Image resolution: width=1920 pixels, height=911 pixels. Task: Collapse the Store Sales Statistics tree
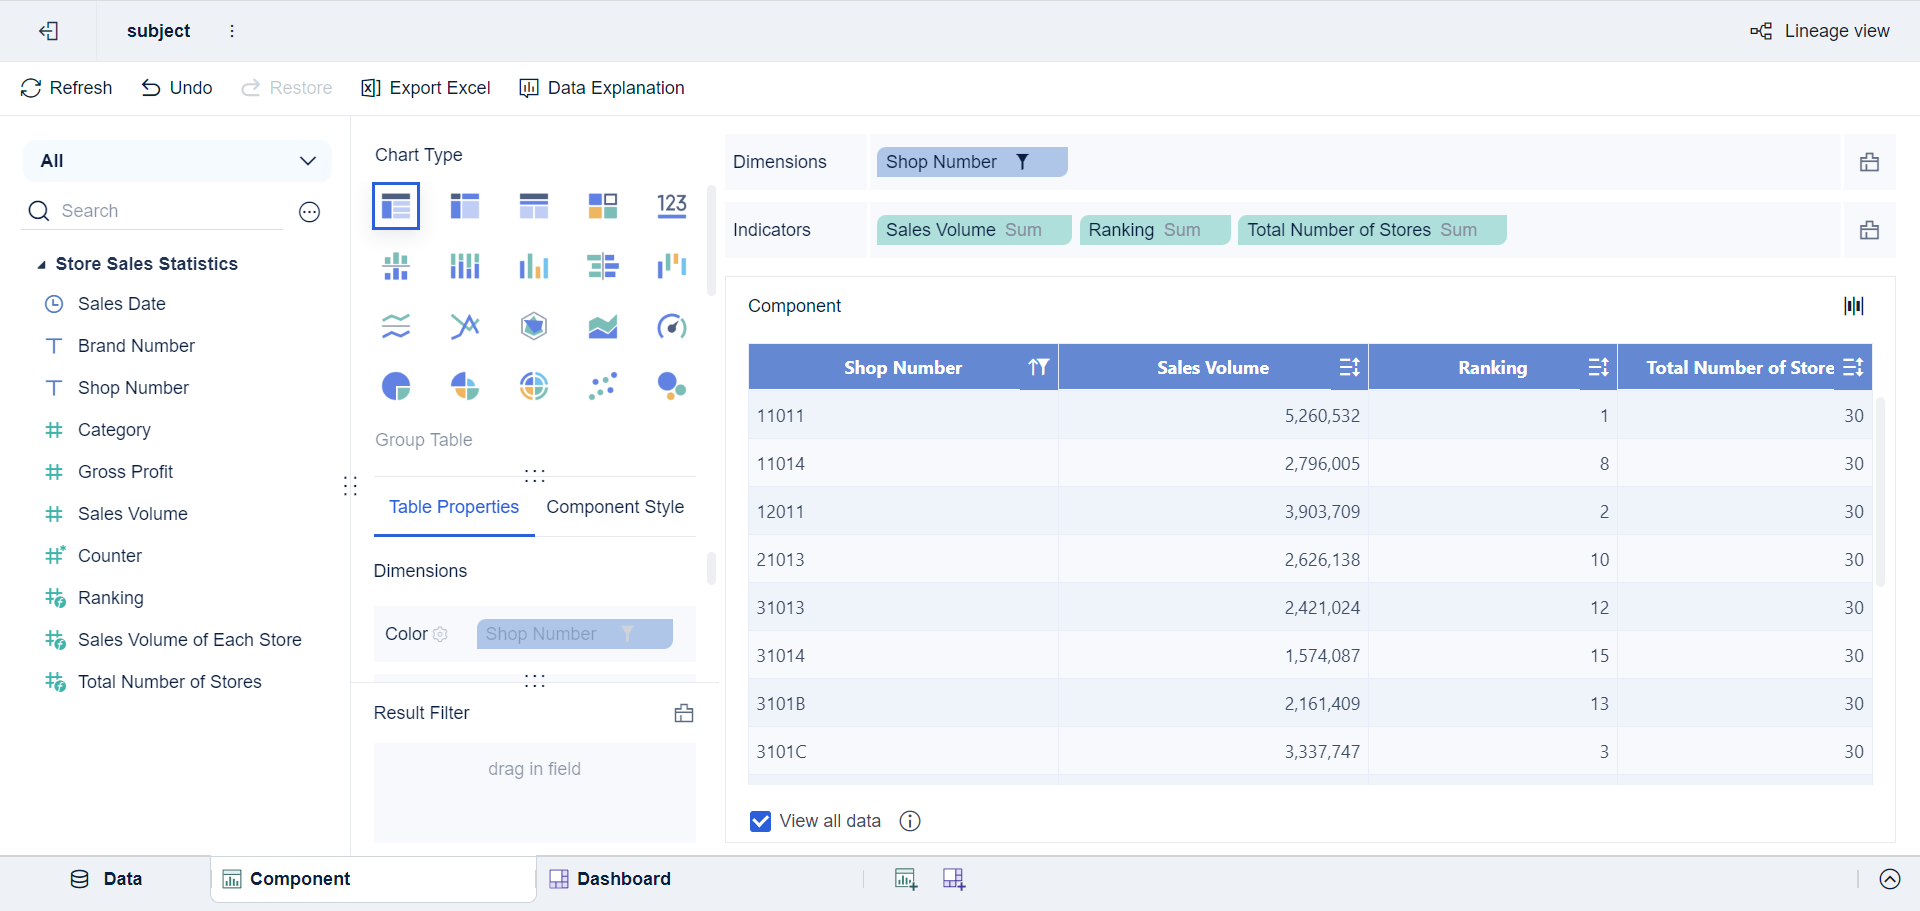[x=41, y=264]
